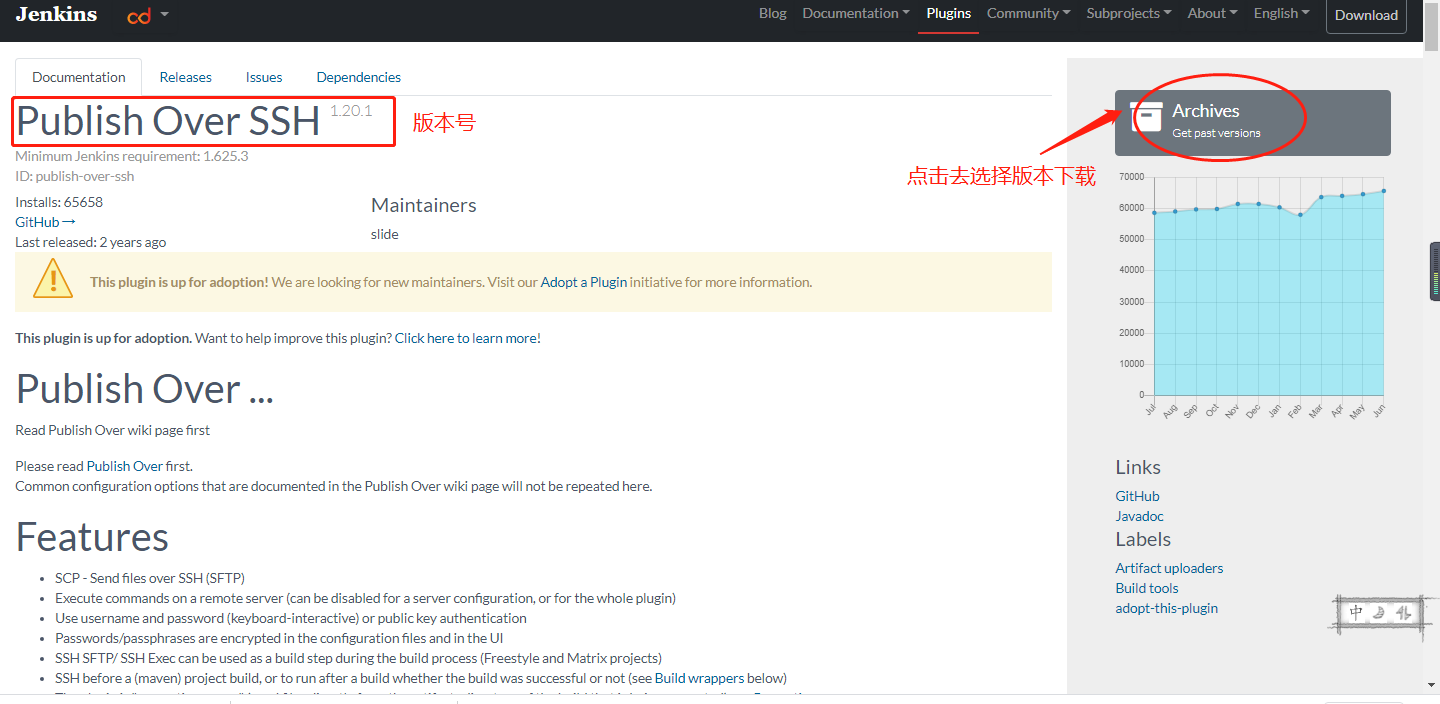1440x704 pixels.
Task: Click the CD Foundation logo icon
Action: point(139,15)
